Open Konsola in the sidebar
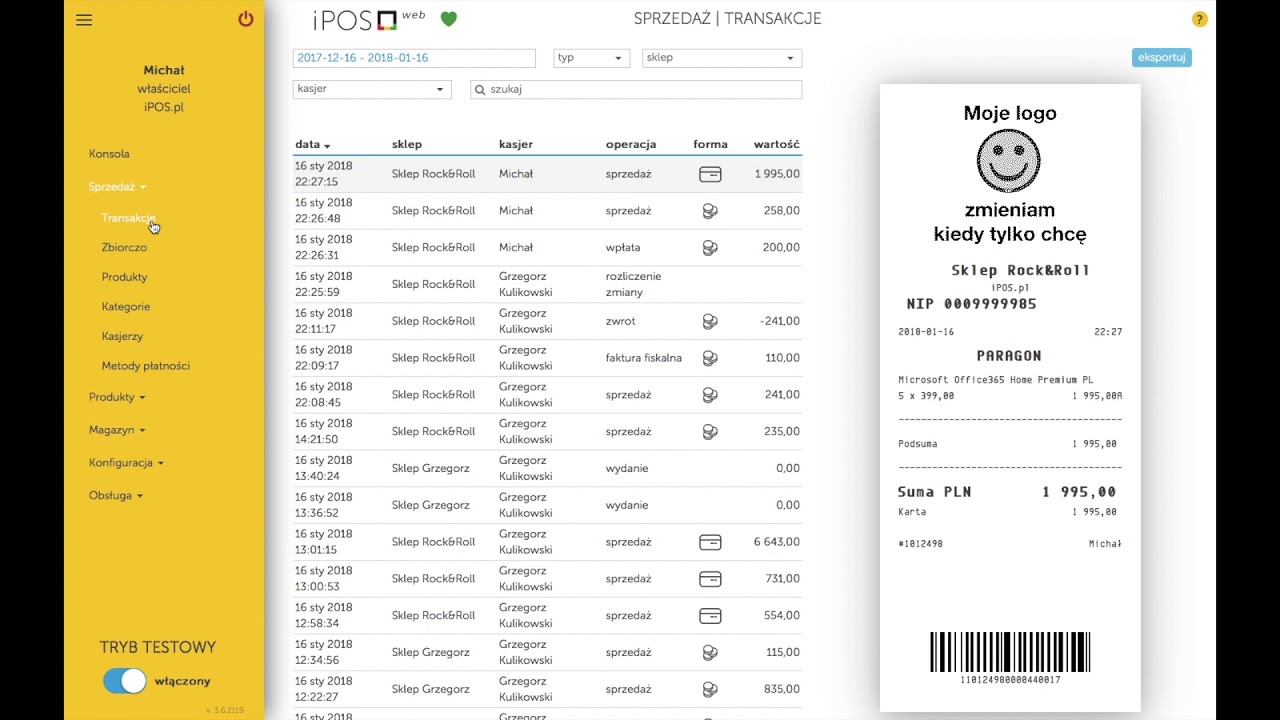 click(109, 154)
